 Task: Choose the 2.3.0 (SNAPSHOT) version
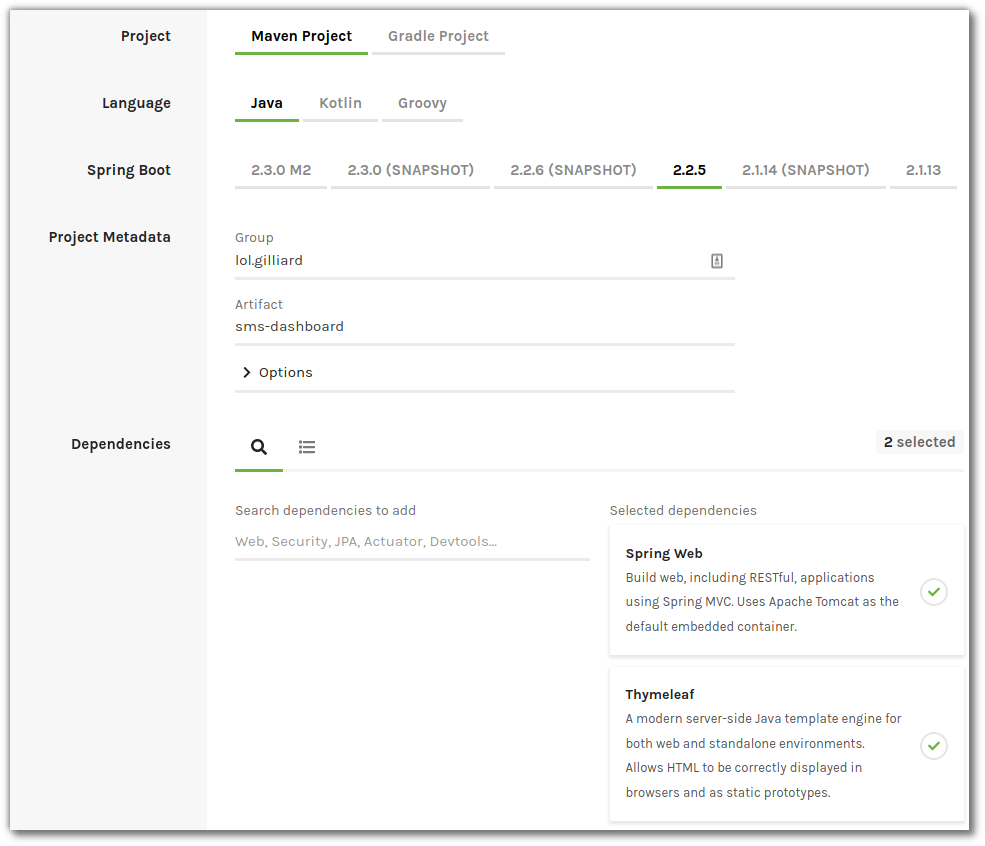click(x=409, y=170)
